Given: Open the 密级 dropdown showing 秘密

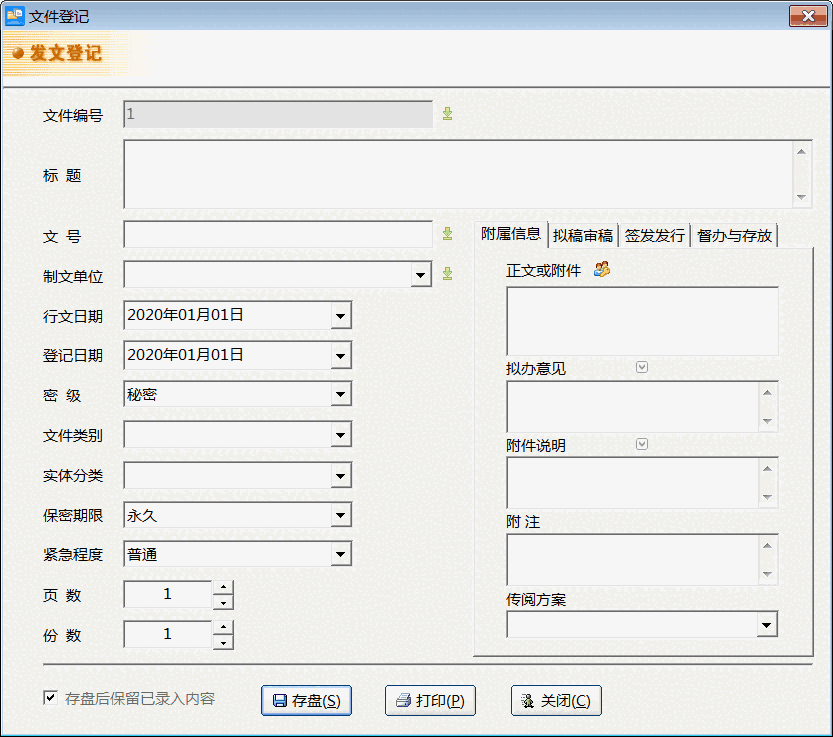Looking at the screenshot, I should [x=342, y=394].
